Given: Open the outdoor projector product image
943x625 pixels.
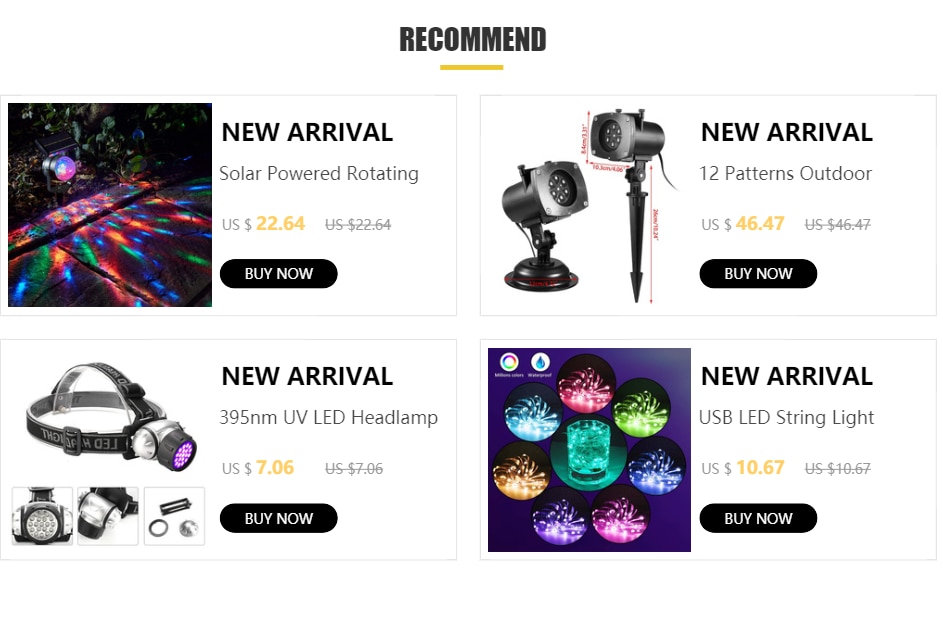Looking at the screenshot, I should (589, 205).
